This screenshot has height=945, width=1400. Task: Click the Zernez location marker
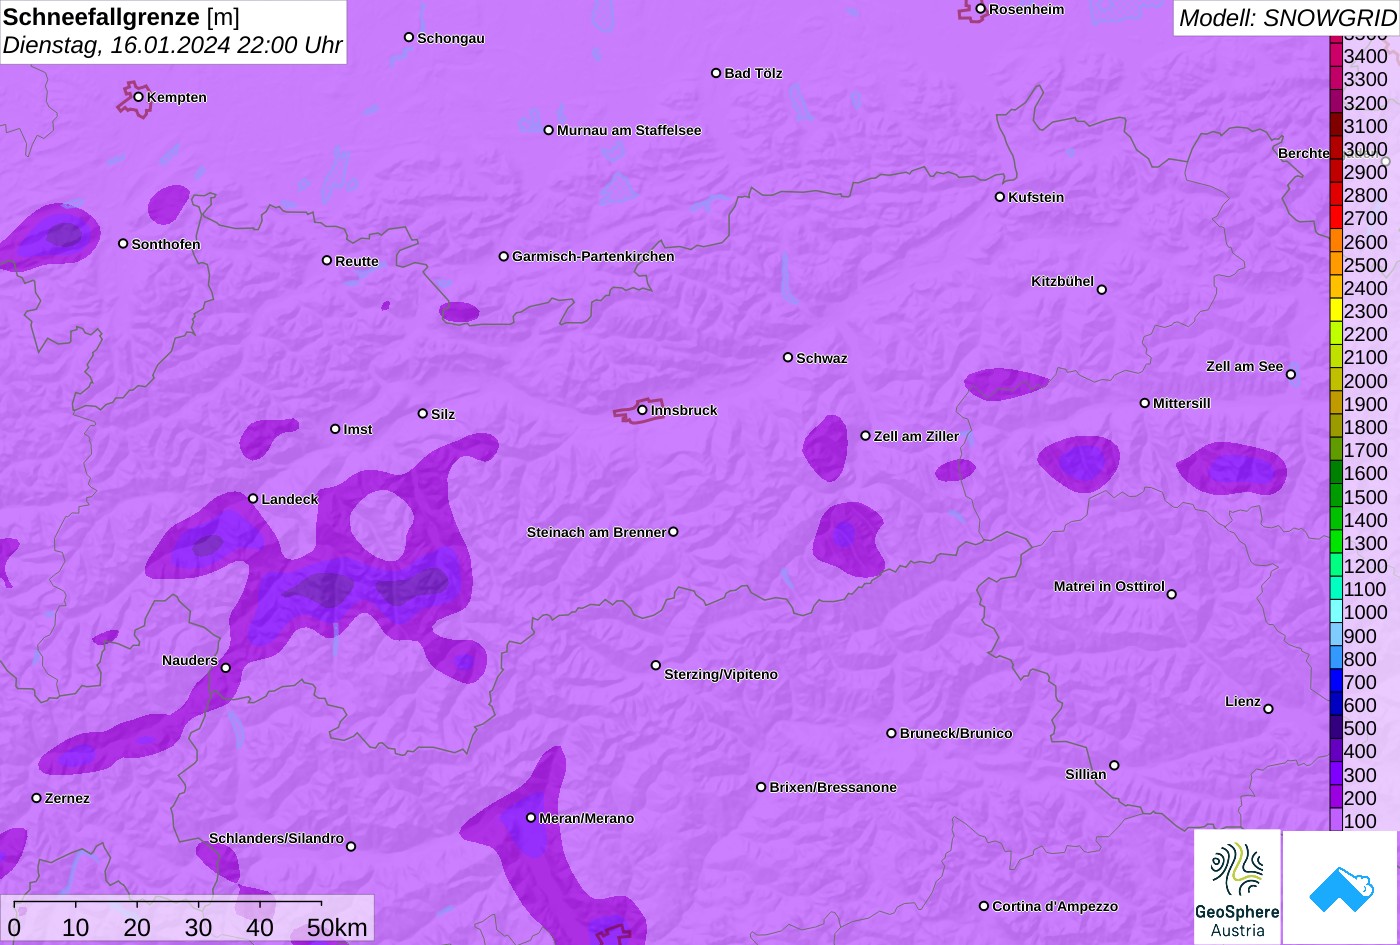(x=37, y=798)
